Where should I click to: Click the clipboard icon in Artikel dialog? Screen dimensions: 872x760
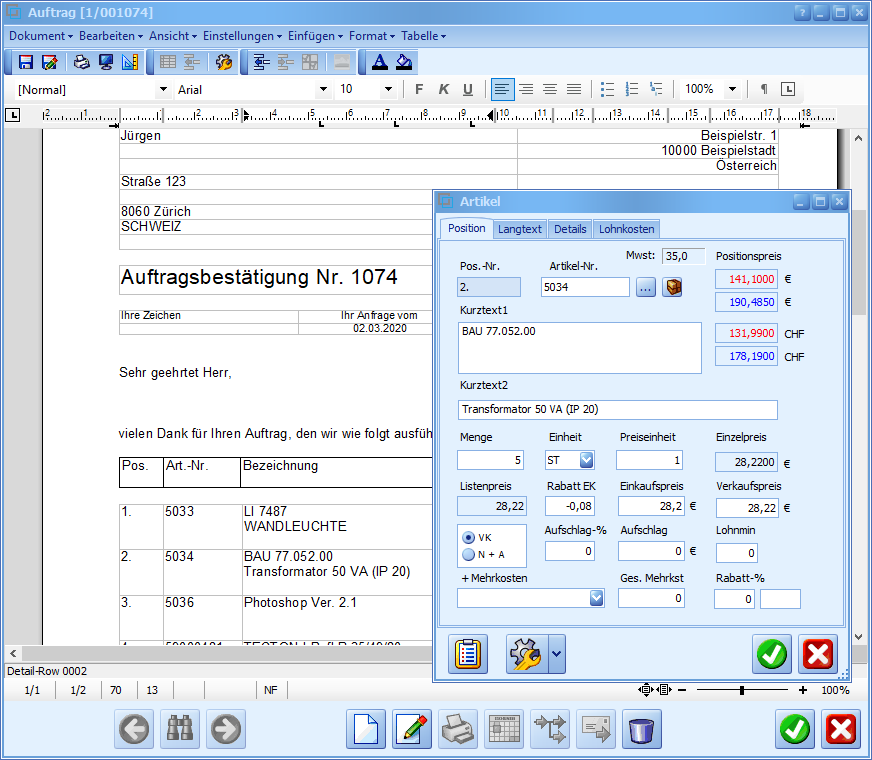click(468, 654)
